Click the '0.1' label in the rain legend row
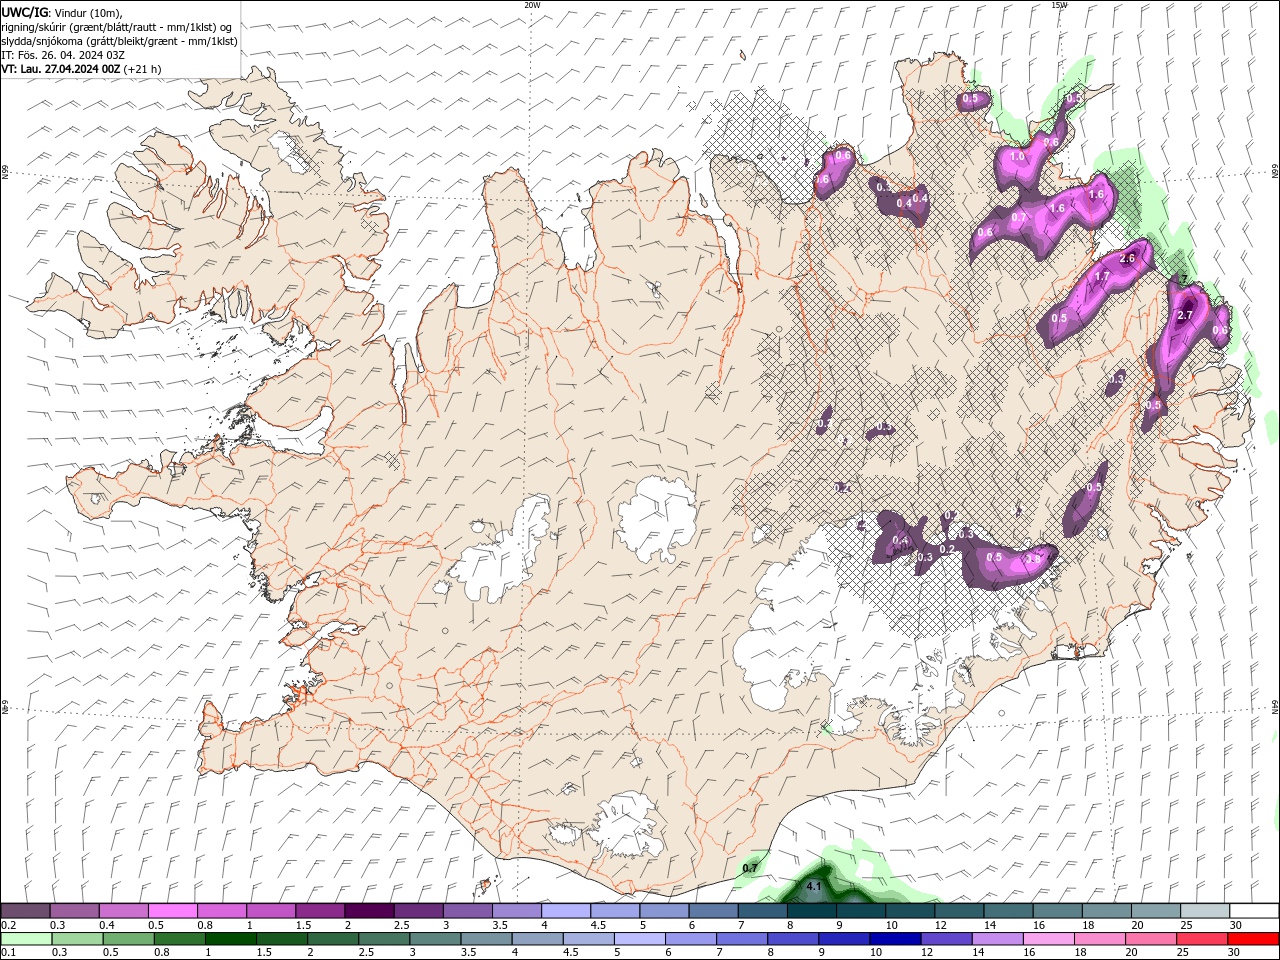The image size is (1280, 960). point(8,953)
